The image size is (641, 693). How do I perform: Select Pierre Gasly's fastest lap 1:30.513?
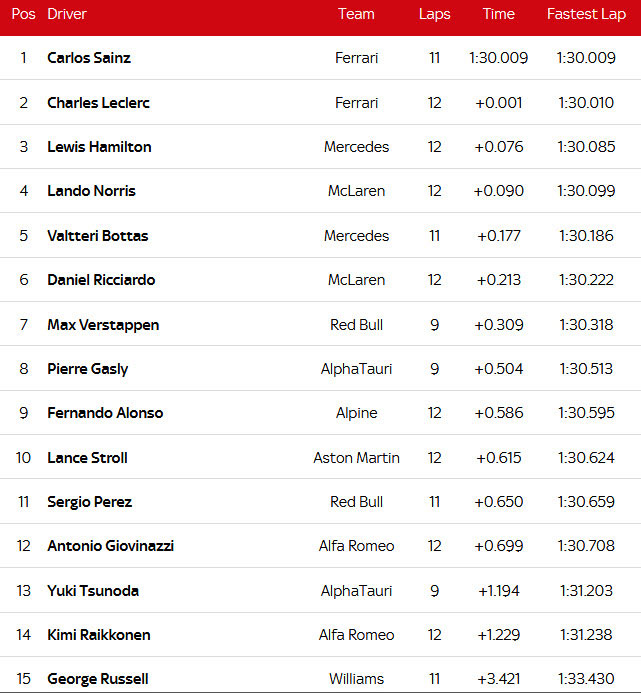click(x=586, y=369)
